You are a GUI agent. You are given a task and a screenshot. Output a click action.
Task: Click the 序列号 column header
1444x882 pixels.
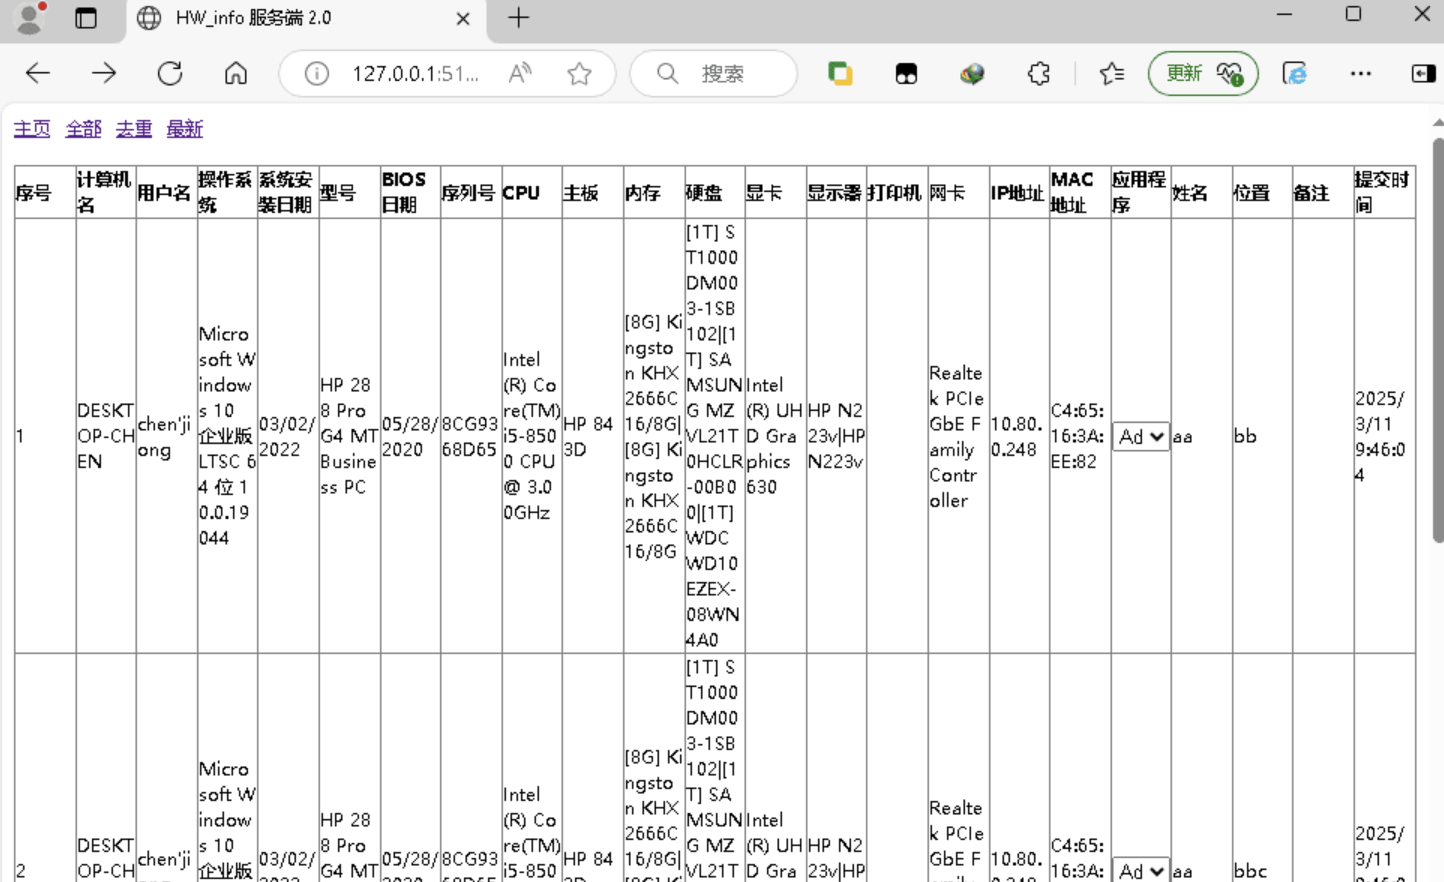tap(470, 192)
